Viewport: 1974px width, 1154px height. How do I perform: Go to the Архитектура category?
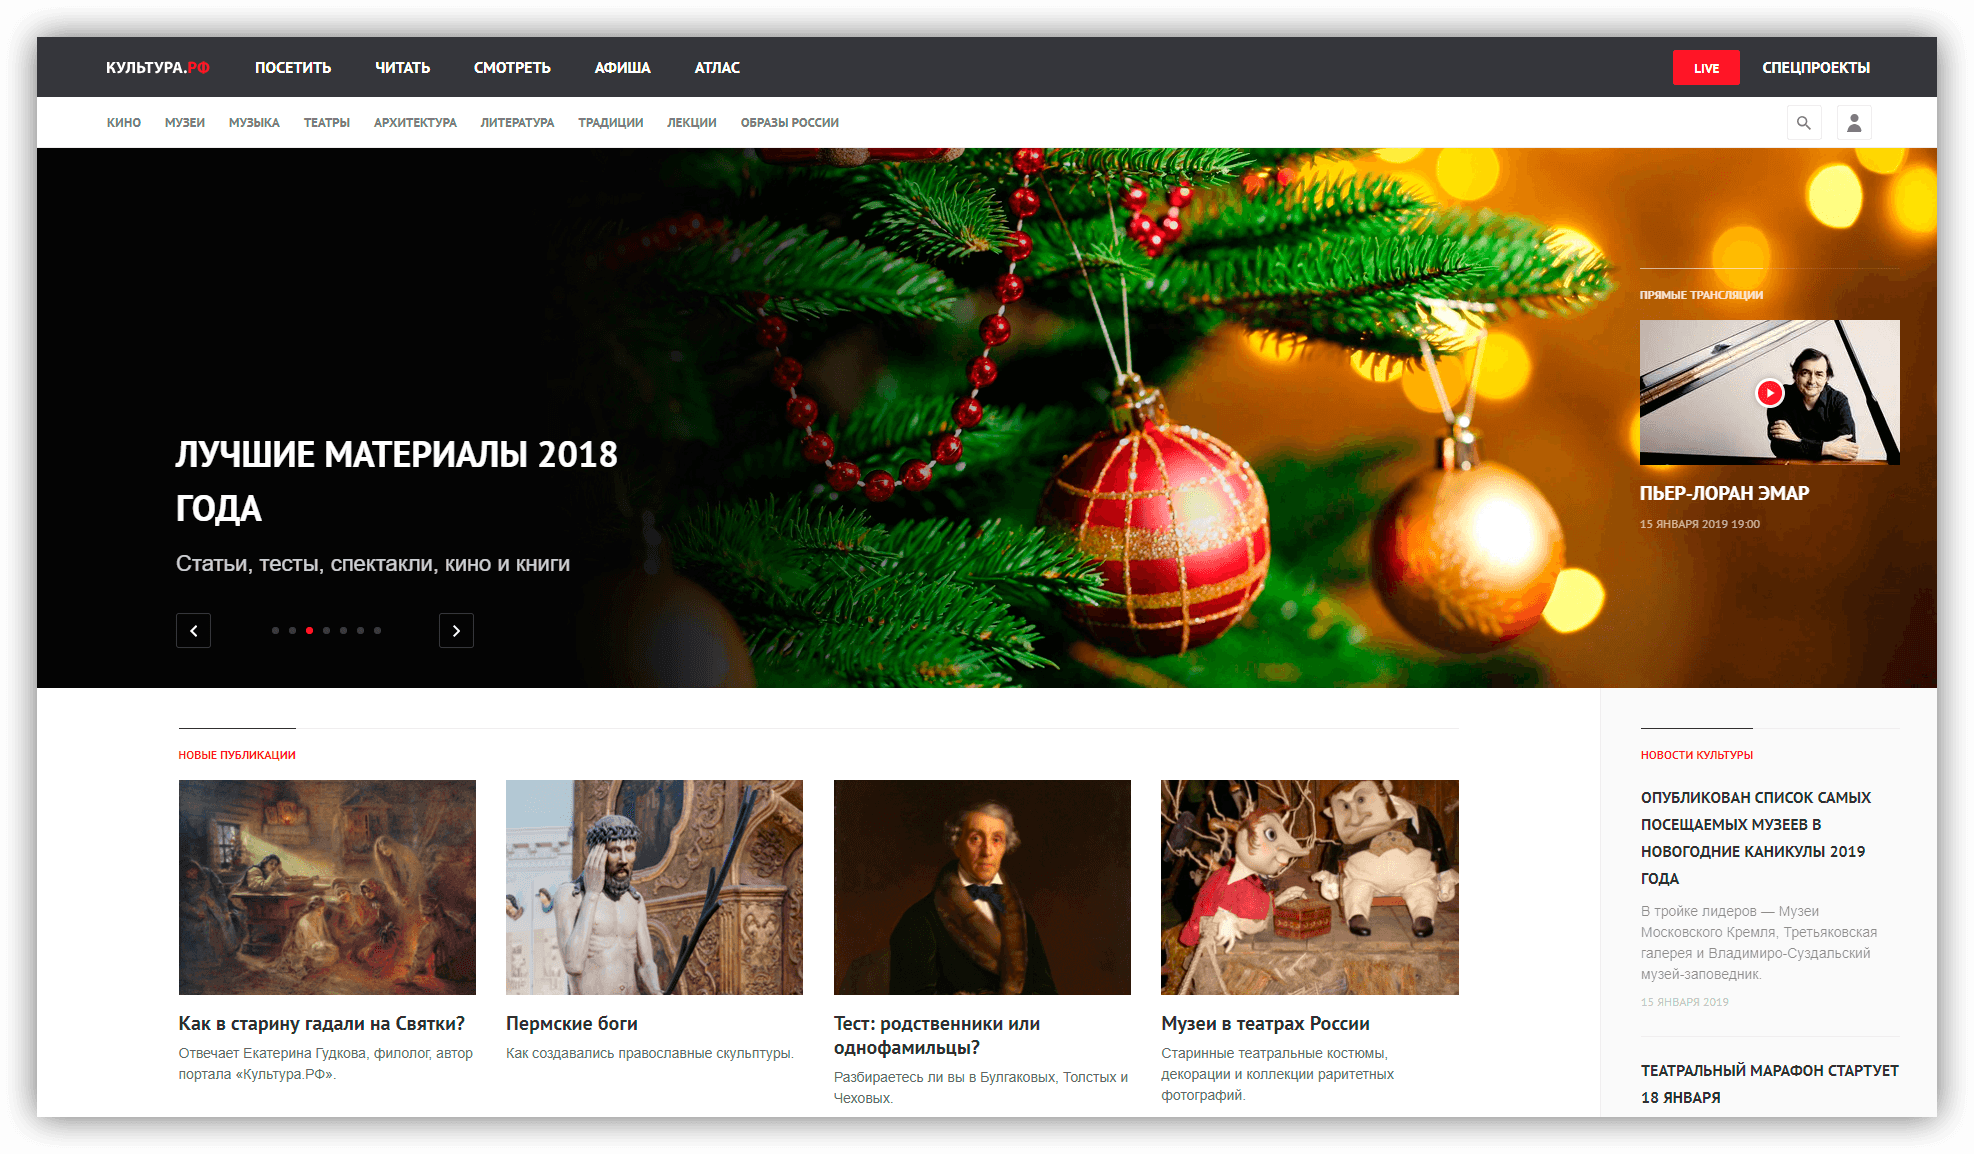[x=415, y=123]
